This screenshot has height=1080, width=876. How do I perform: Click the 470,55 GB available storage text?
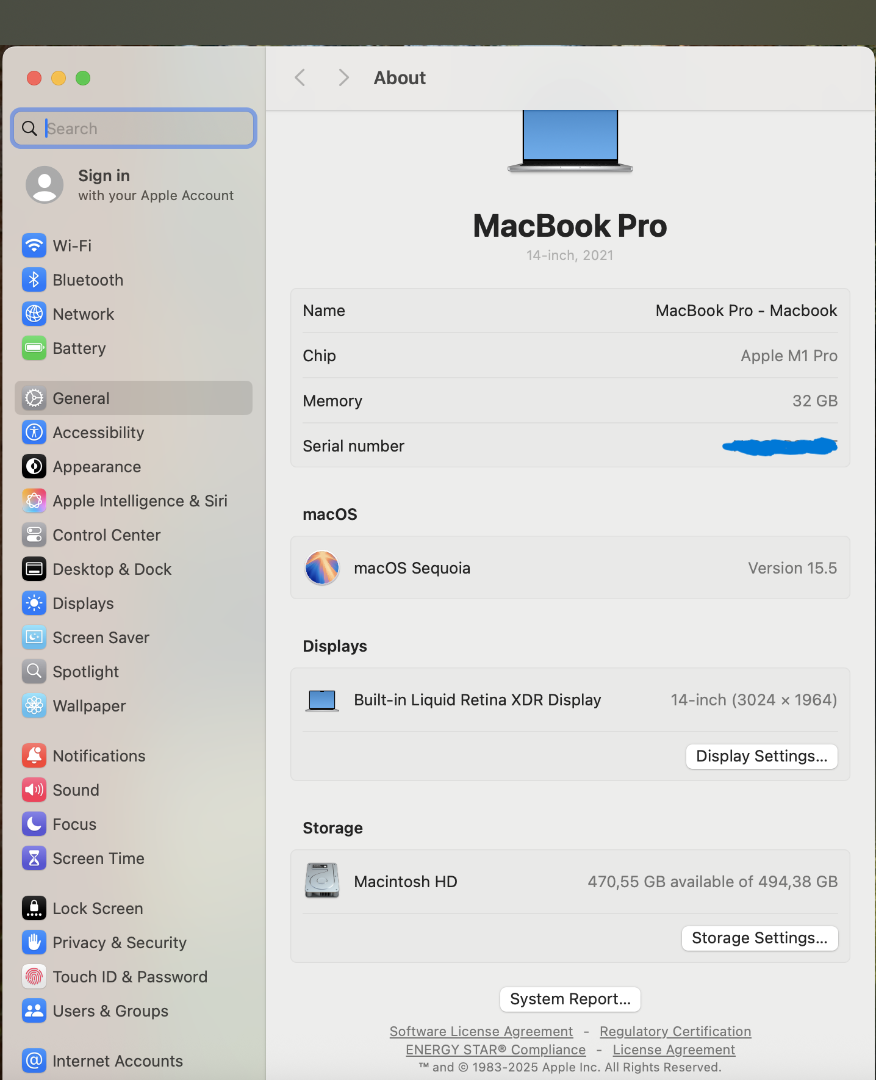pyautogui.click(x=712, y=882)
